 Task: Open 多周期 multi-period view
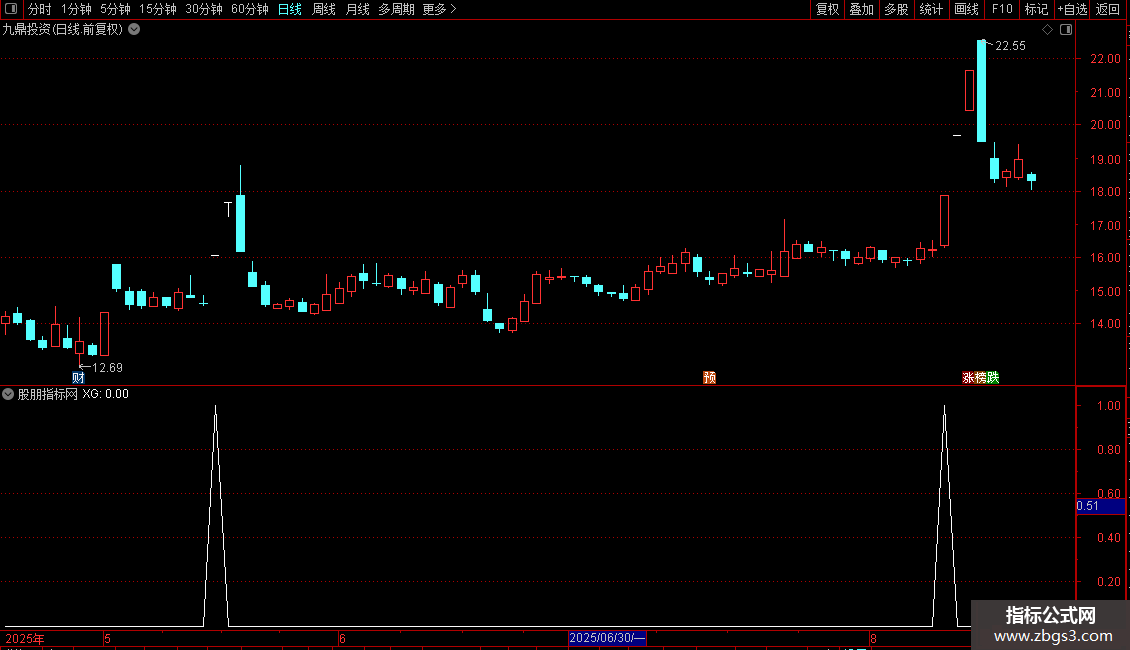(396, 9)
